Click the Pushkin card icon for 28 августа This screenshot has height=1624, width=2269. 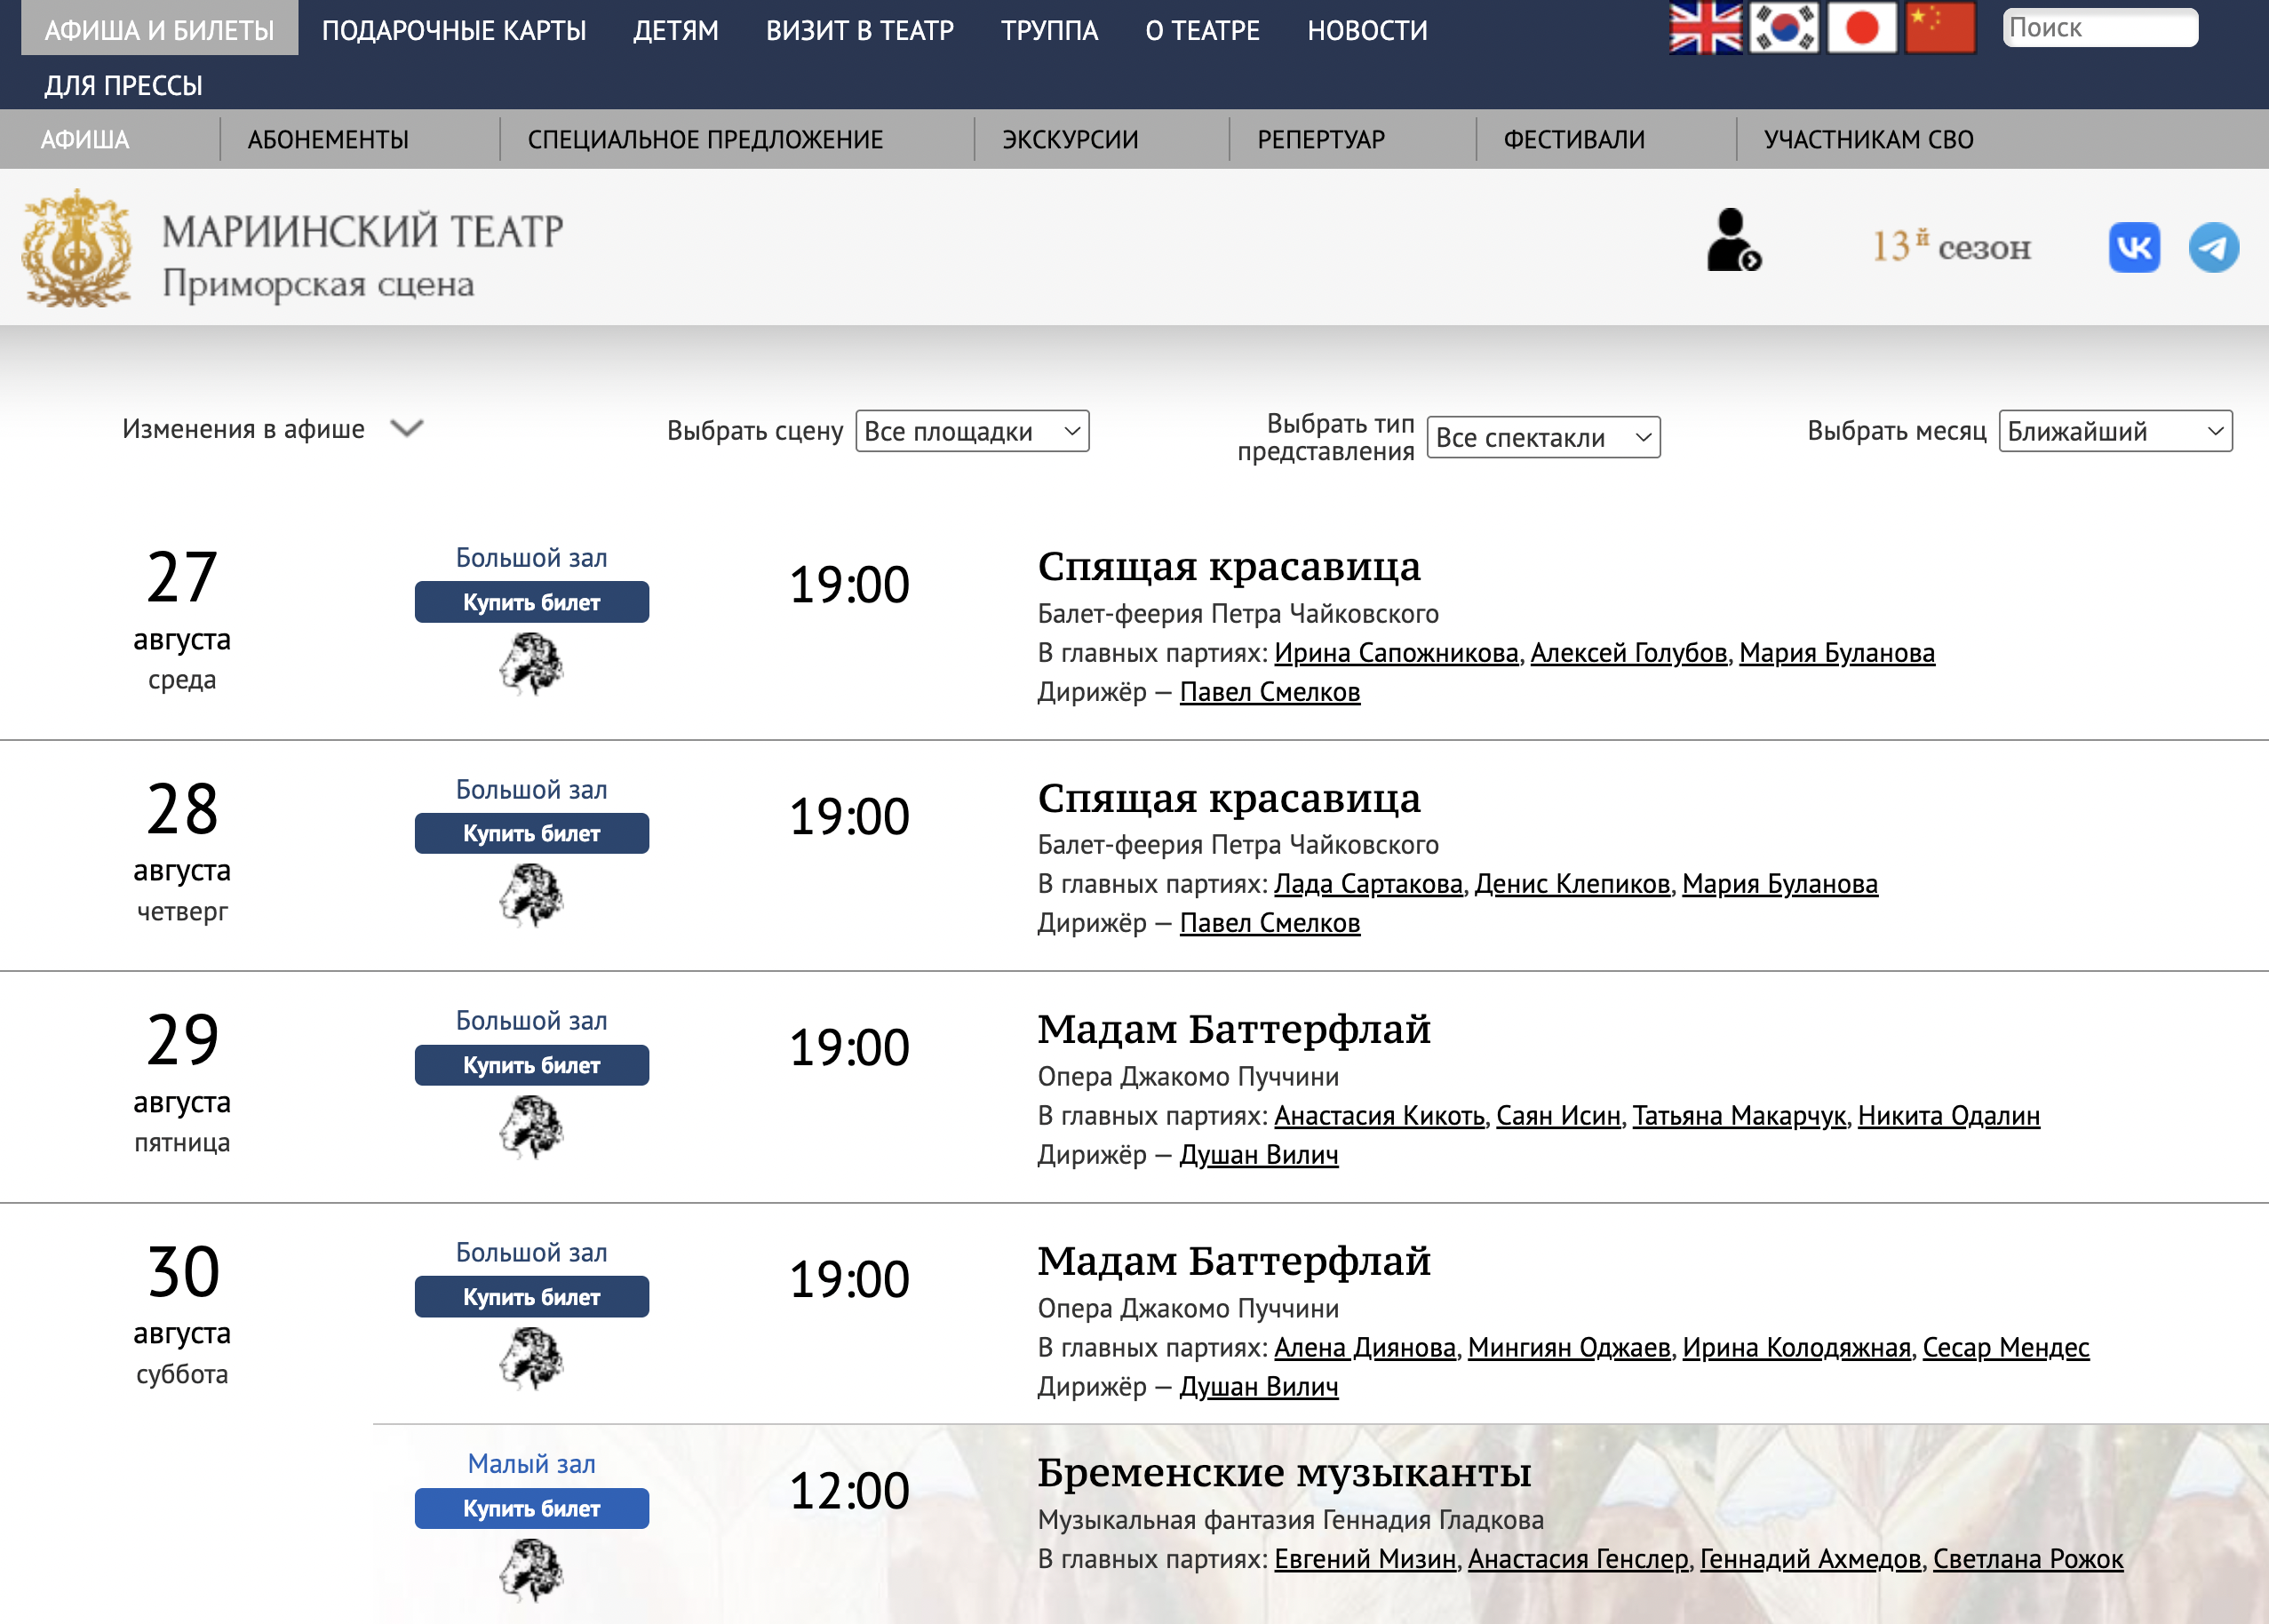531,895
